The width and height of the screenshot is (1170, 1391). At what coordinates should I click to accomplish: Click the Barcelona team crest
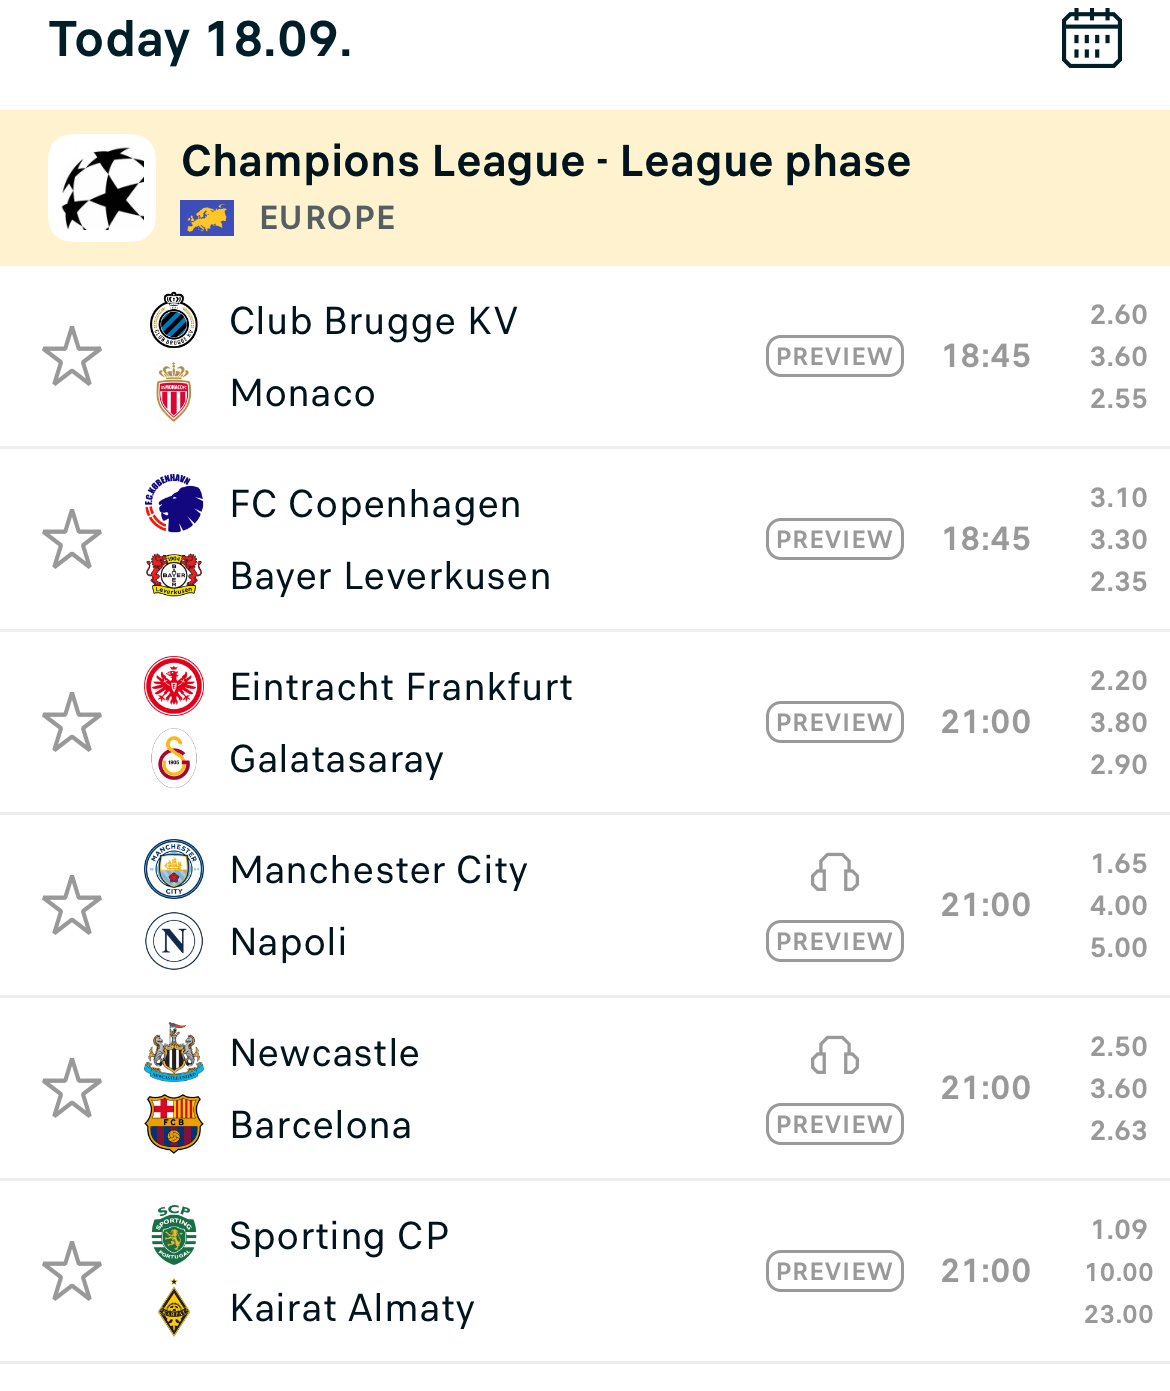point(174,1125)
